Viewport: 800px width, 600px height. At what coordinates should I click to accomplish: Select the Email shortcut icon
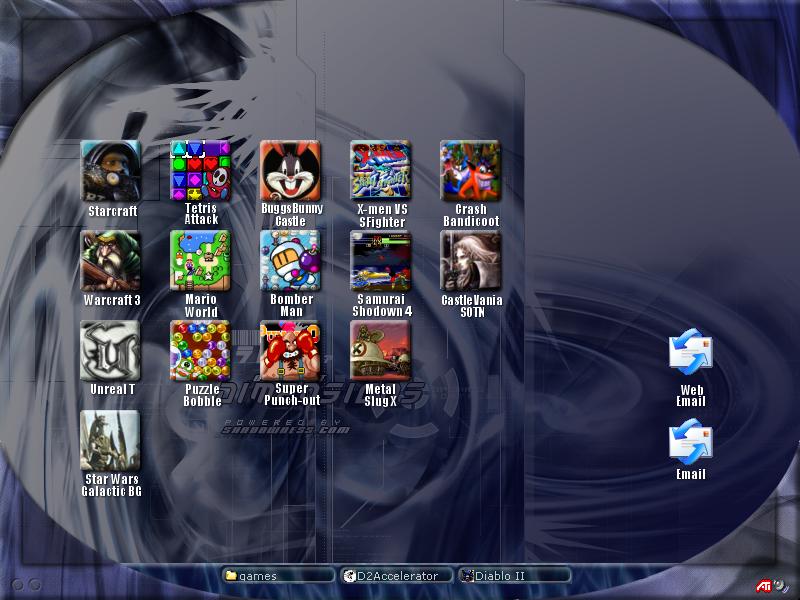[691, 442]
